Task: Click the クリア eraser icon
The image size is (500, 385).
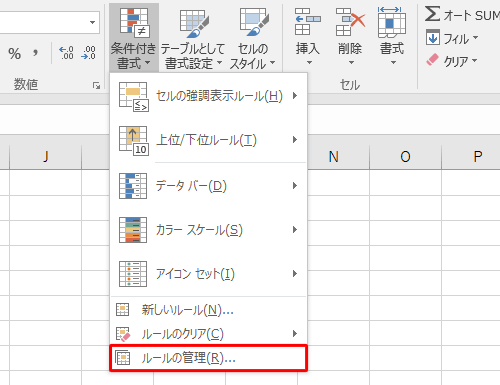Action: 433,60
